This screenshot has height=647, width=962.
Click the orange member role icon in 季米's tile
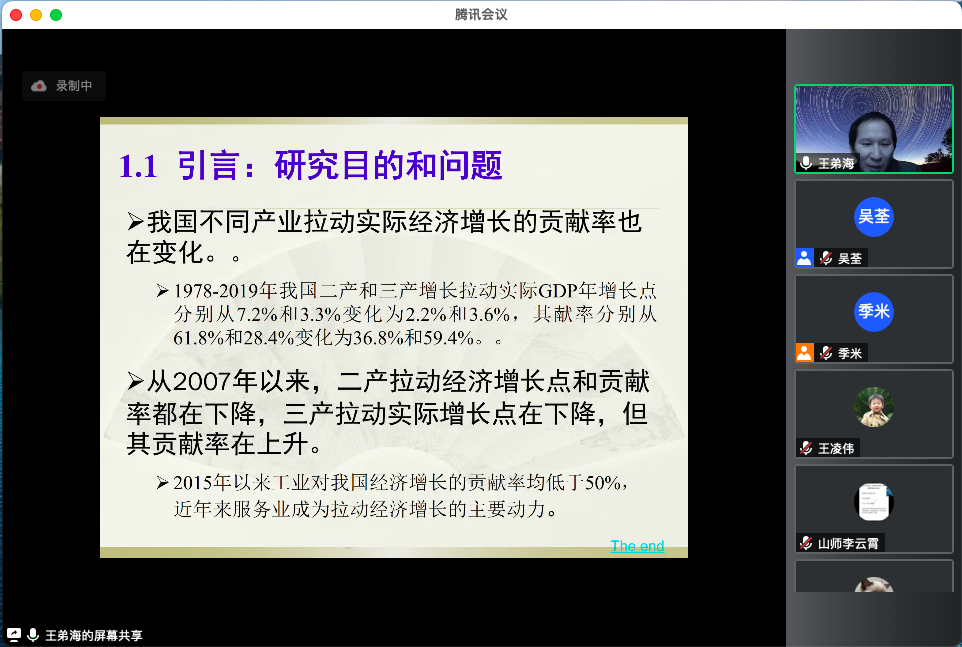[x=804, y=352]
